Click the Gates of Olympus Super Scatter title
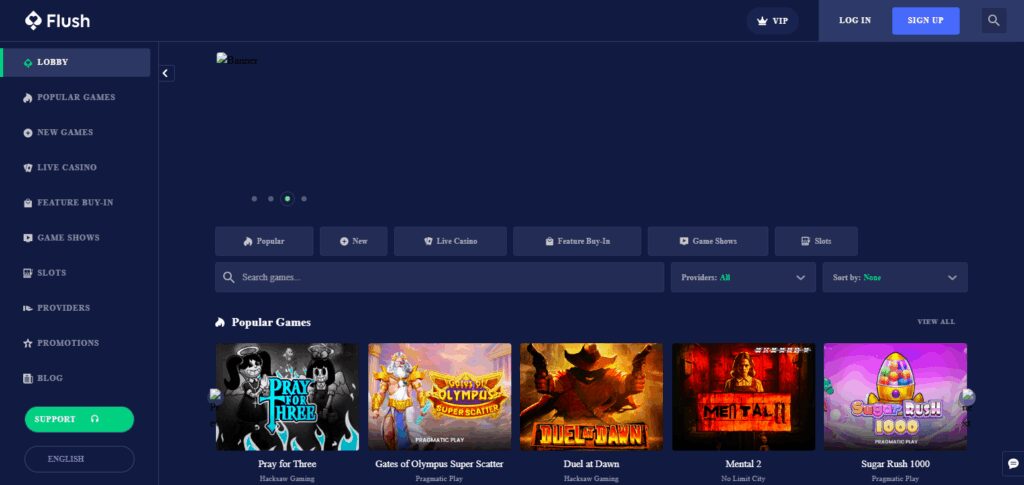 pos(440,464)
